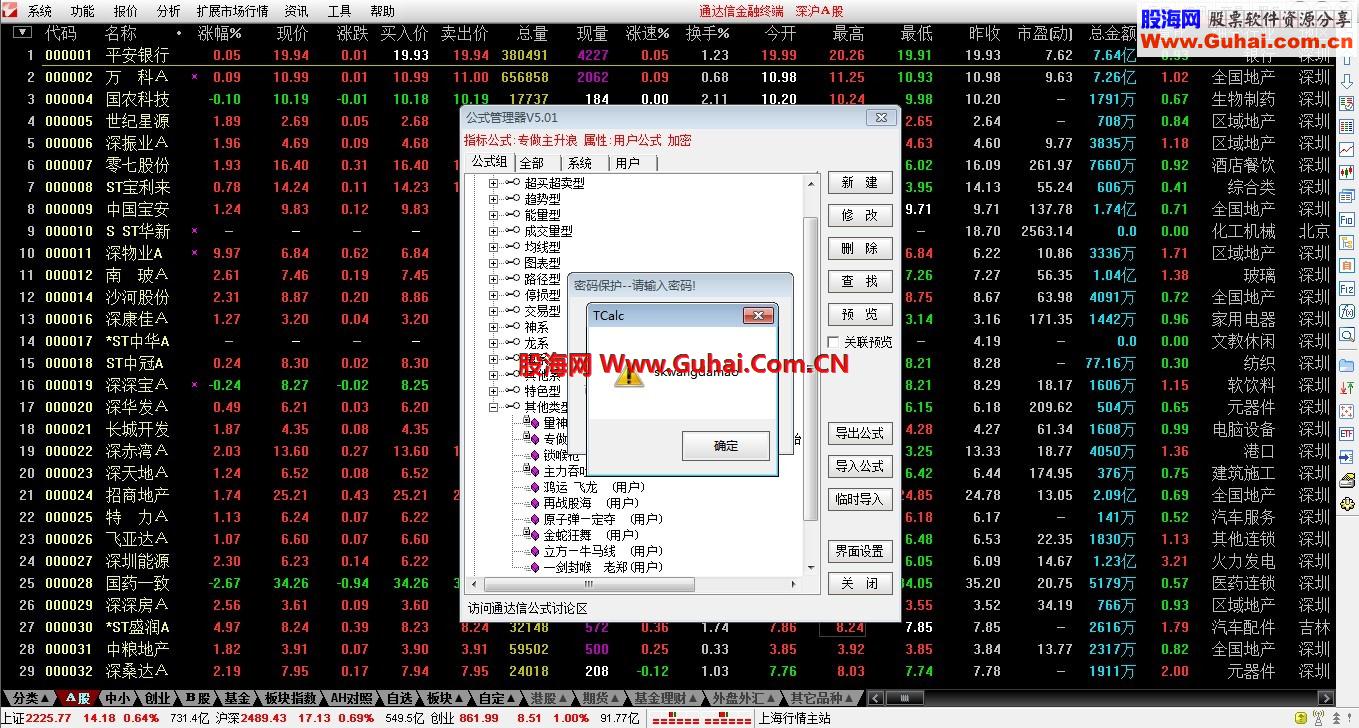This screenshot has height=728, width=1359.
Task: Select 立方一牛马线 formula in tree
Action: (x=602, y=551)
